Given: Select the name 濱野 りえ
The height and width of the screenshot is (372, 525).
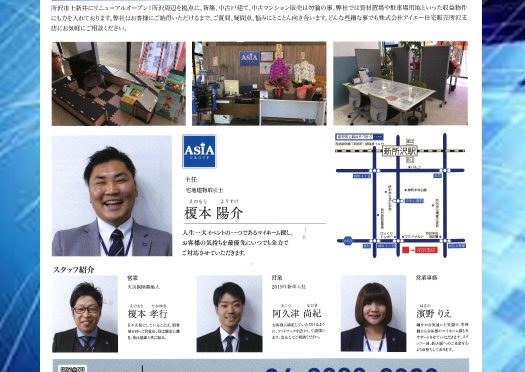Looking at the screenshot, I should point(434,314).
